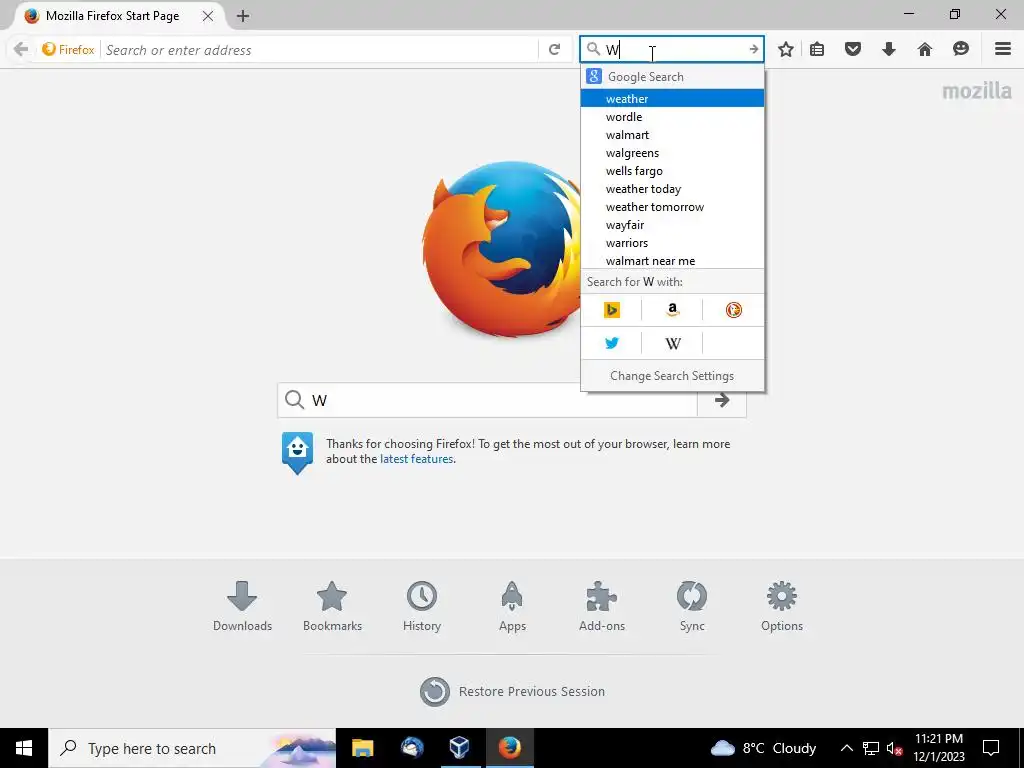1024x768 pixels.
Task: Select the Mozilla Firefox Start Page tab
Action: point(111,16)
